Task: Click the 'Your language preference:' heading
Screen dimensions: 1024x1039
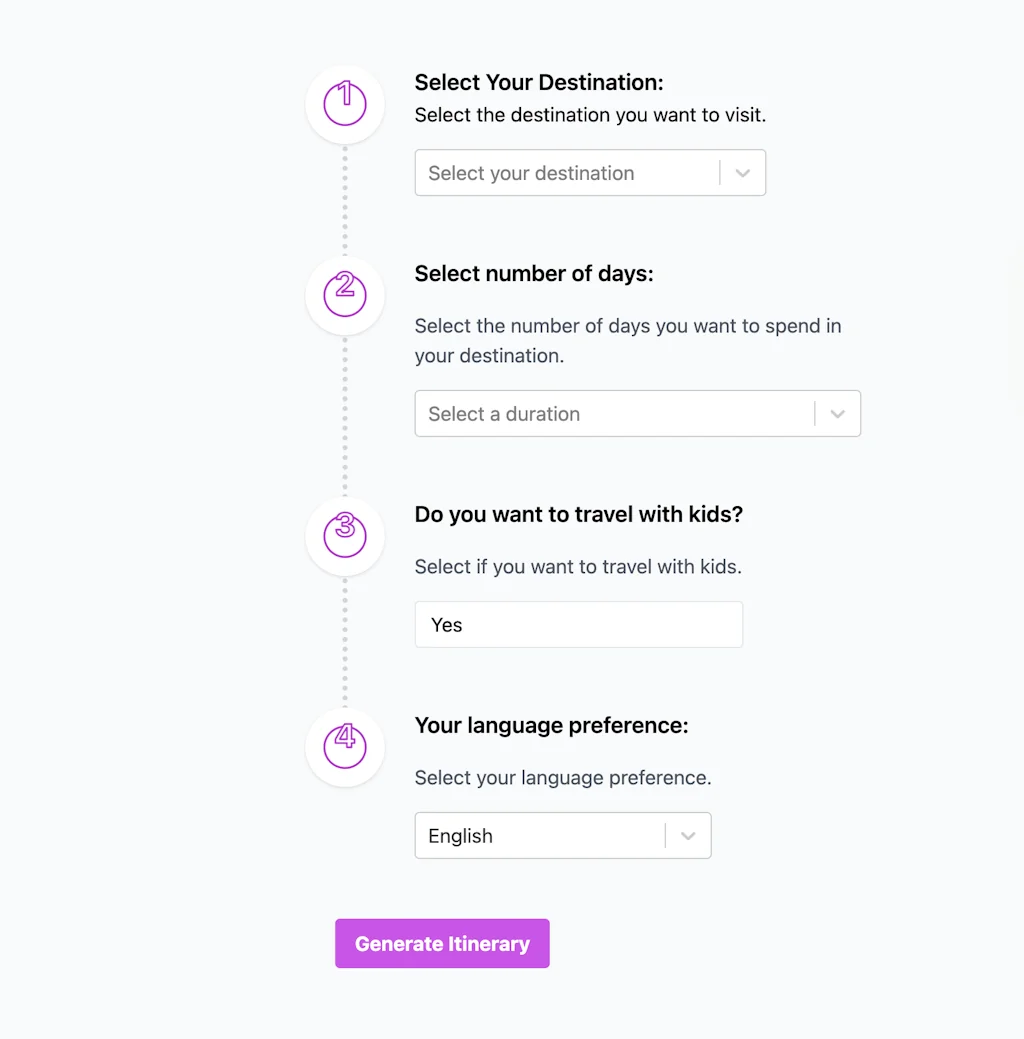Action: click(x=551, y=725)
